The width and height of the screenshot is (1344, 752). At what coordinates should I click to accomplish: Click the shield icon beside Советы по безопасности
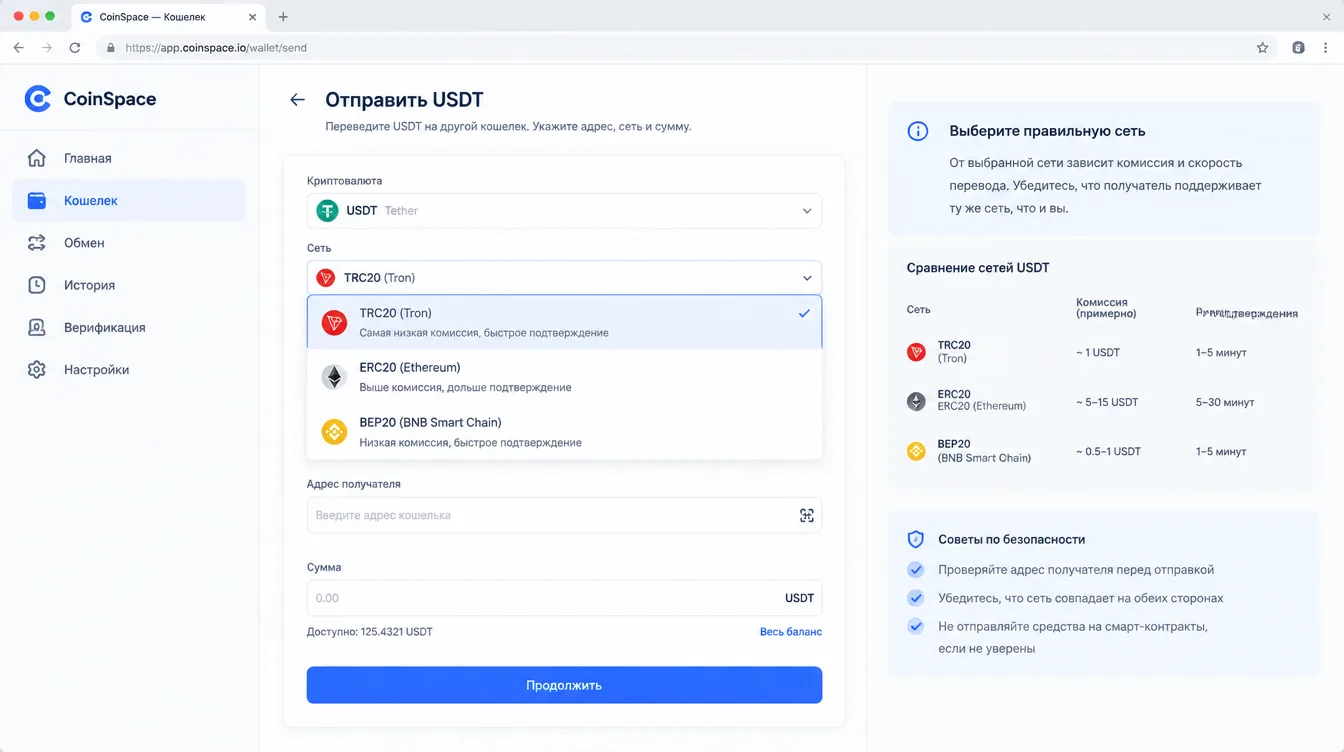pos(915,539)
